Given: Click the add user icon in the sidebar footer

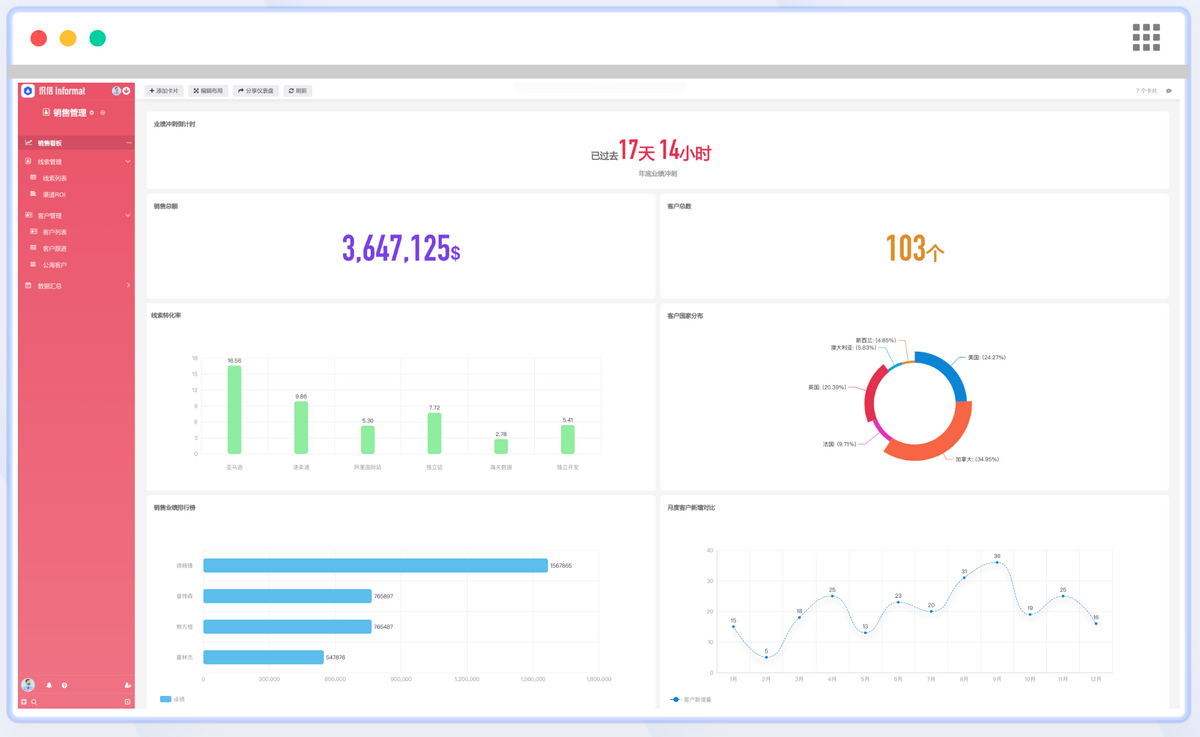Looking at the screenshot, I should [x=128, y=685].
